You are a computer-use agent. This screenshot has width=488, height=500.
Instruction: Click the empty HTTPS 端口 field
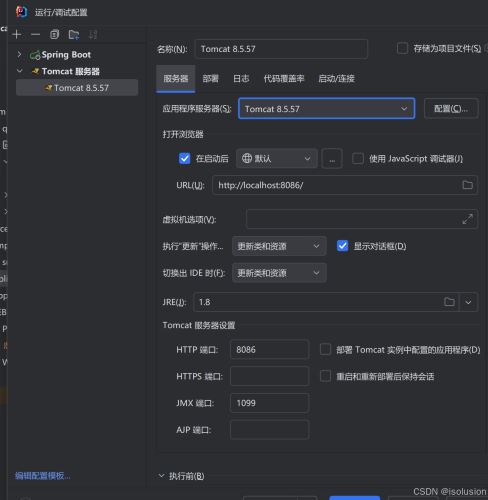click(269, 376)
